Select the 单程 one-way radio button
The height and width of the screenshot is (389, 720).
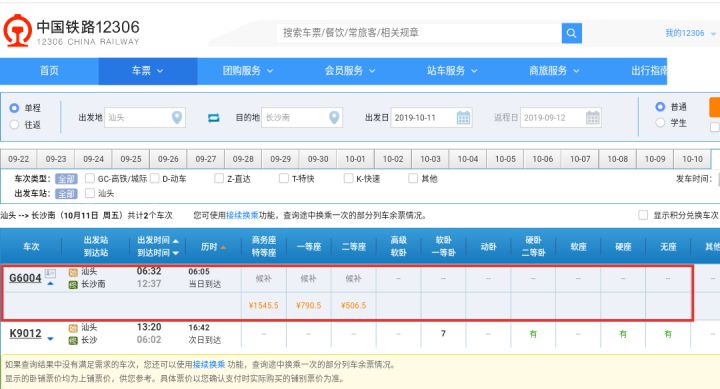pyautogui.click(x=14, y=108)
